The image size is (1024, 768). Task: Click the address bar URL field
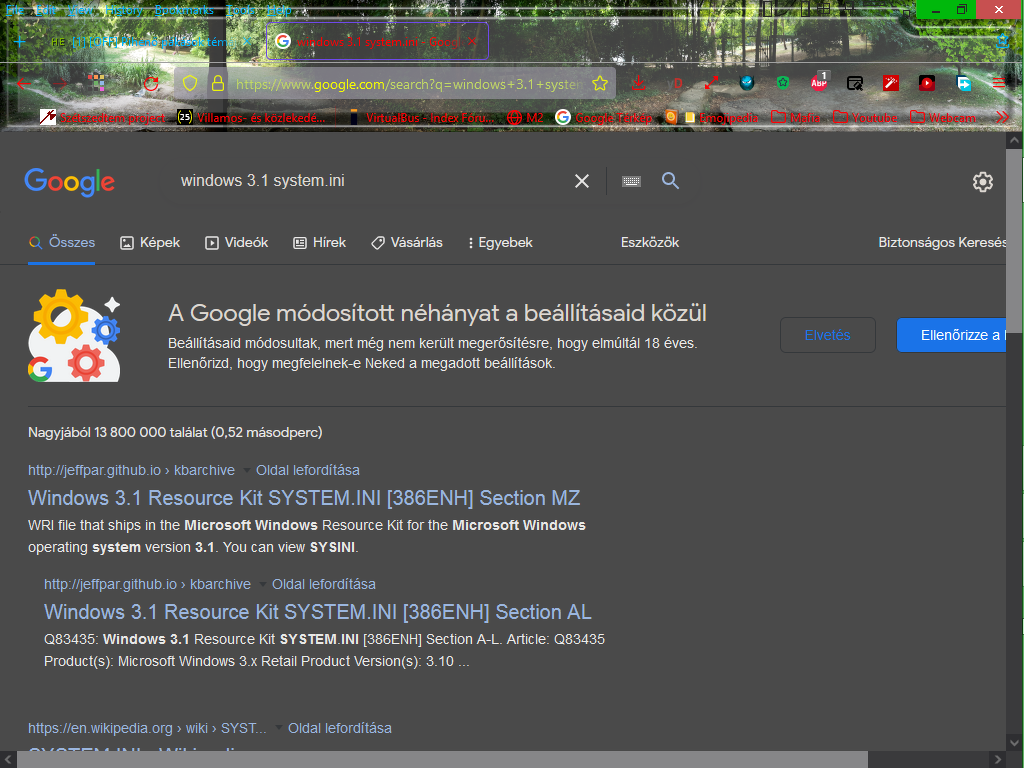click(408, 84)
